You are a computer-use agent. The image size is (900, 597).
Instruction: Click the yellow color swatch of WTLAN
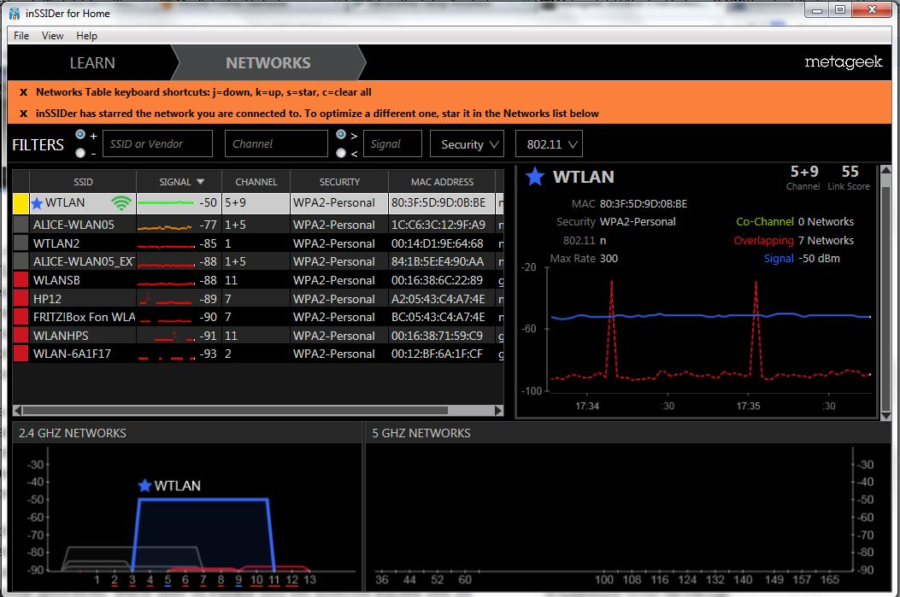[21, 203]
